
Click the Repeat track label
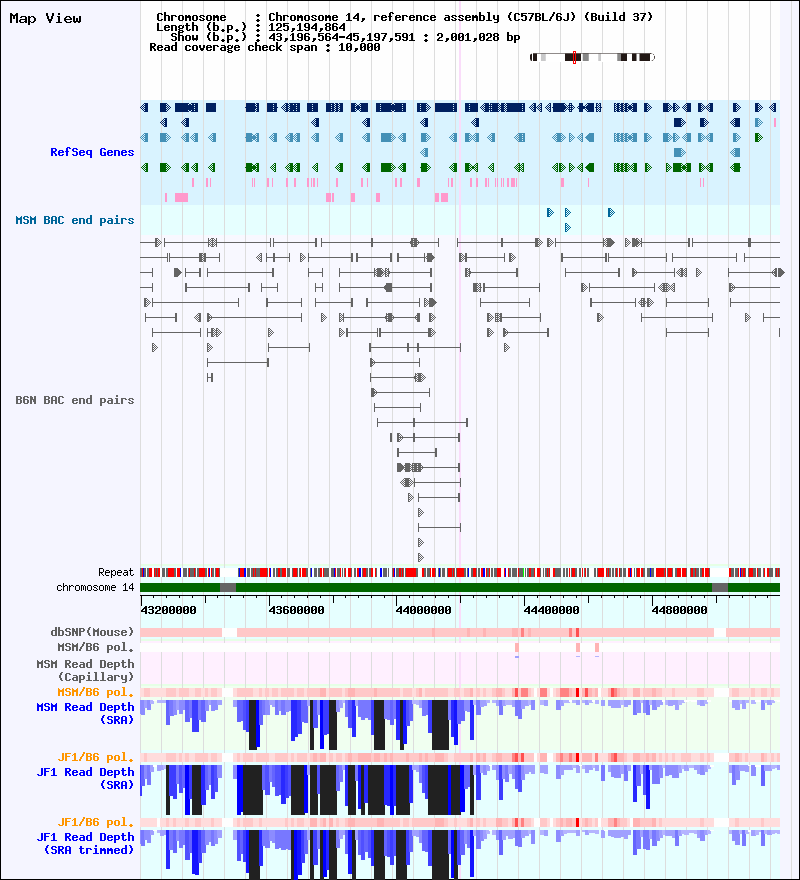pos(116,572)
